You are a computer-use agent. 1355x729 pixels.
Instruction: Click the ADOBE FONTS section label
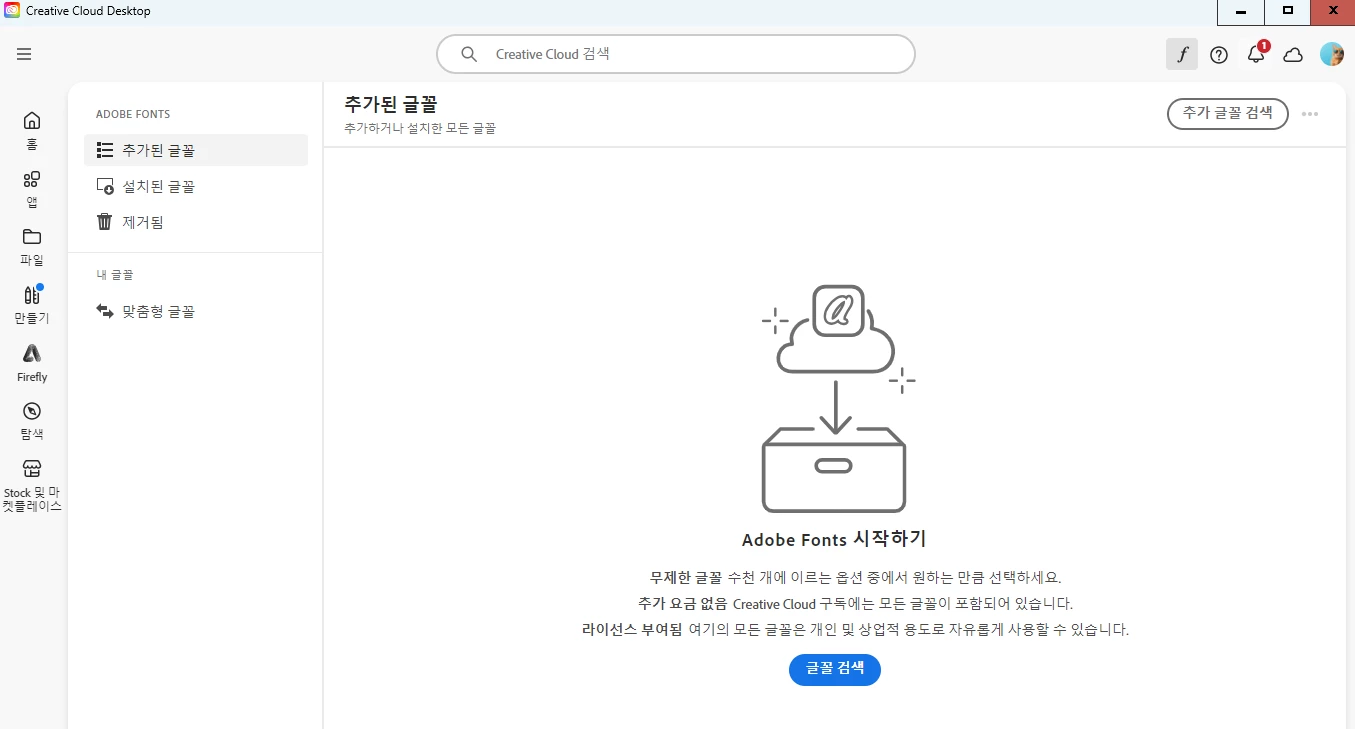coord(133,114)
